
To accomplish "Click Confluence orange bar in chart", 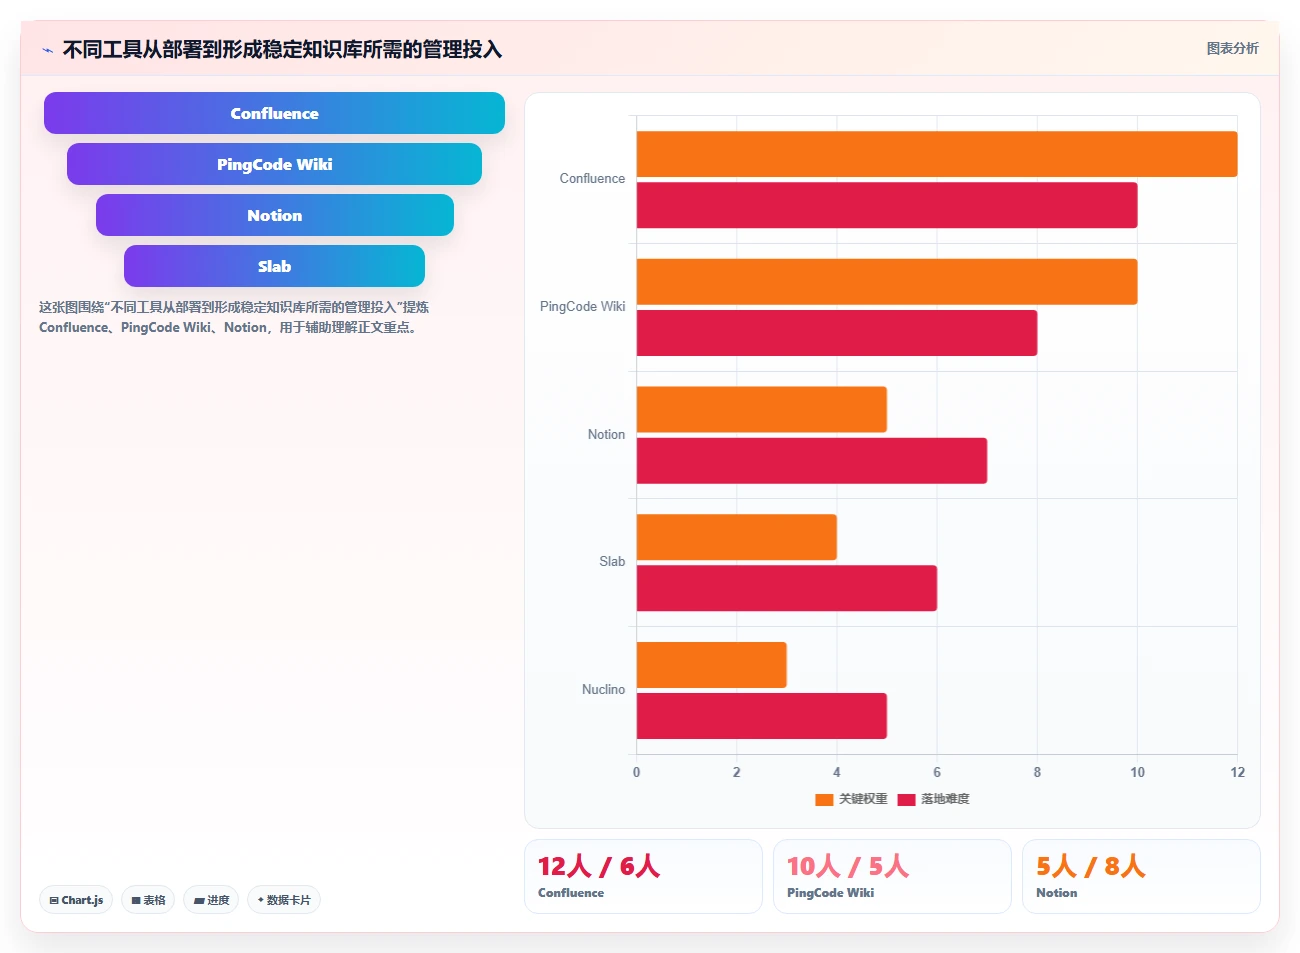I will (937, 154).
